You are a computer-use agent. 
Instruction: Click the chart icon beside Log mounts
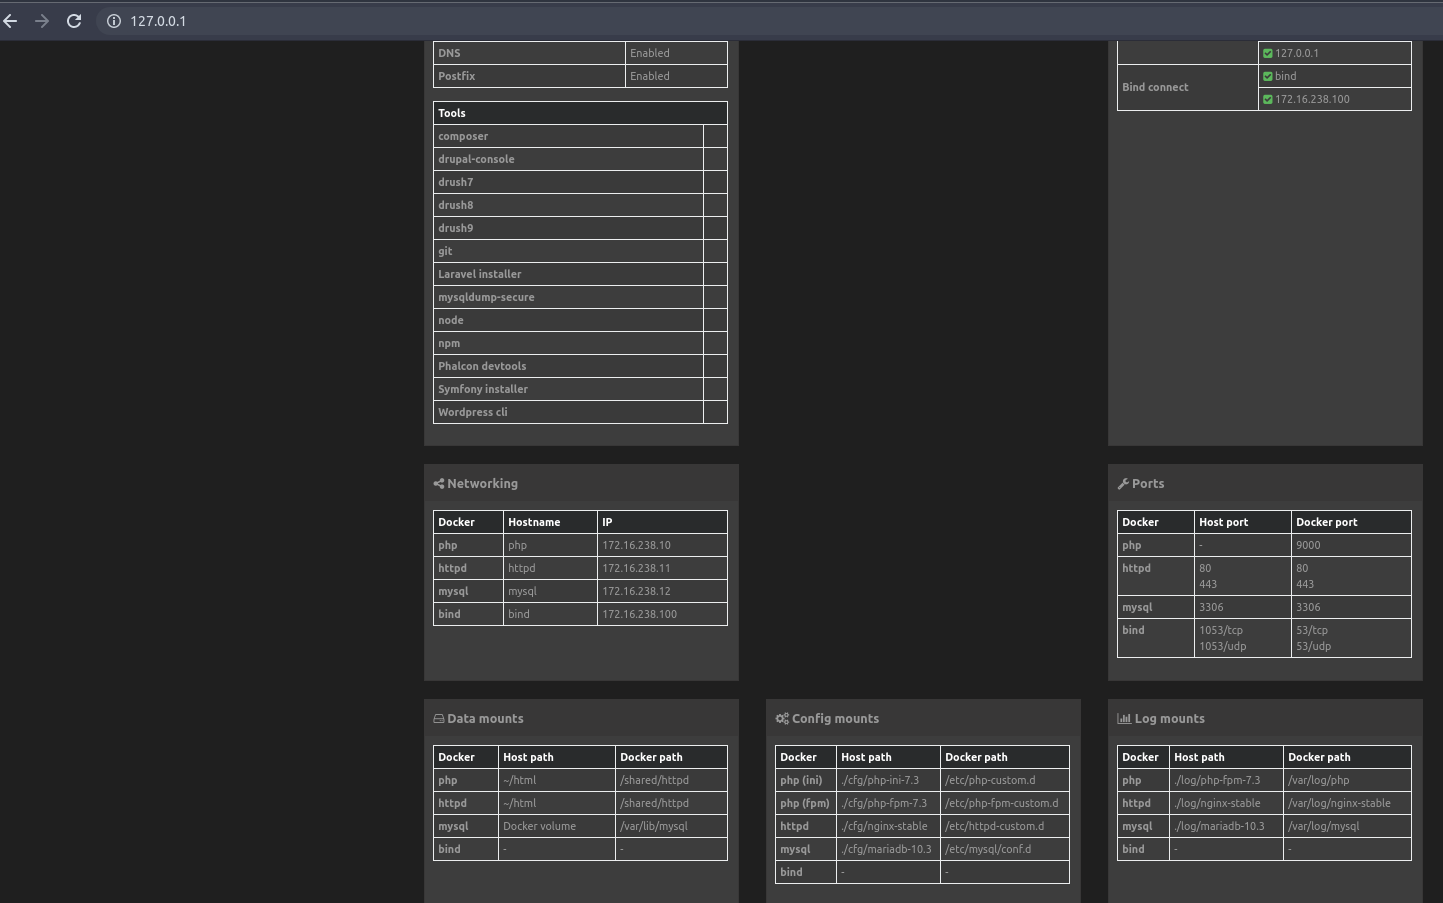(1124, 719)
